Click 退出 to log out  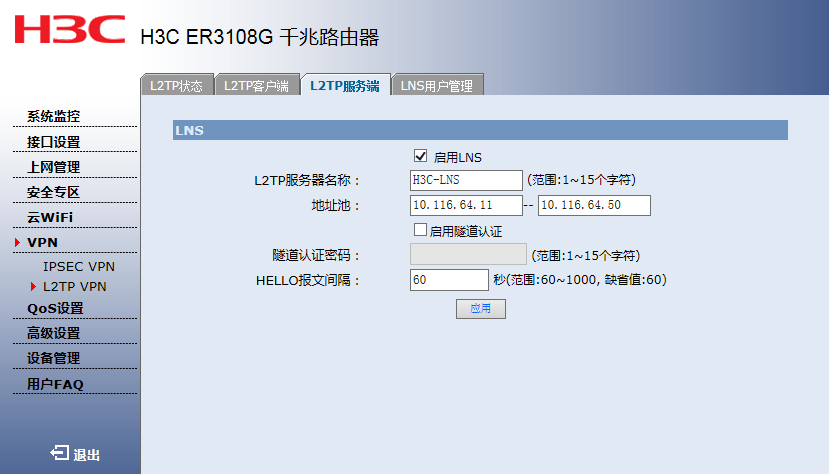click(86, 454)
